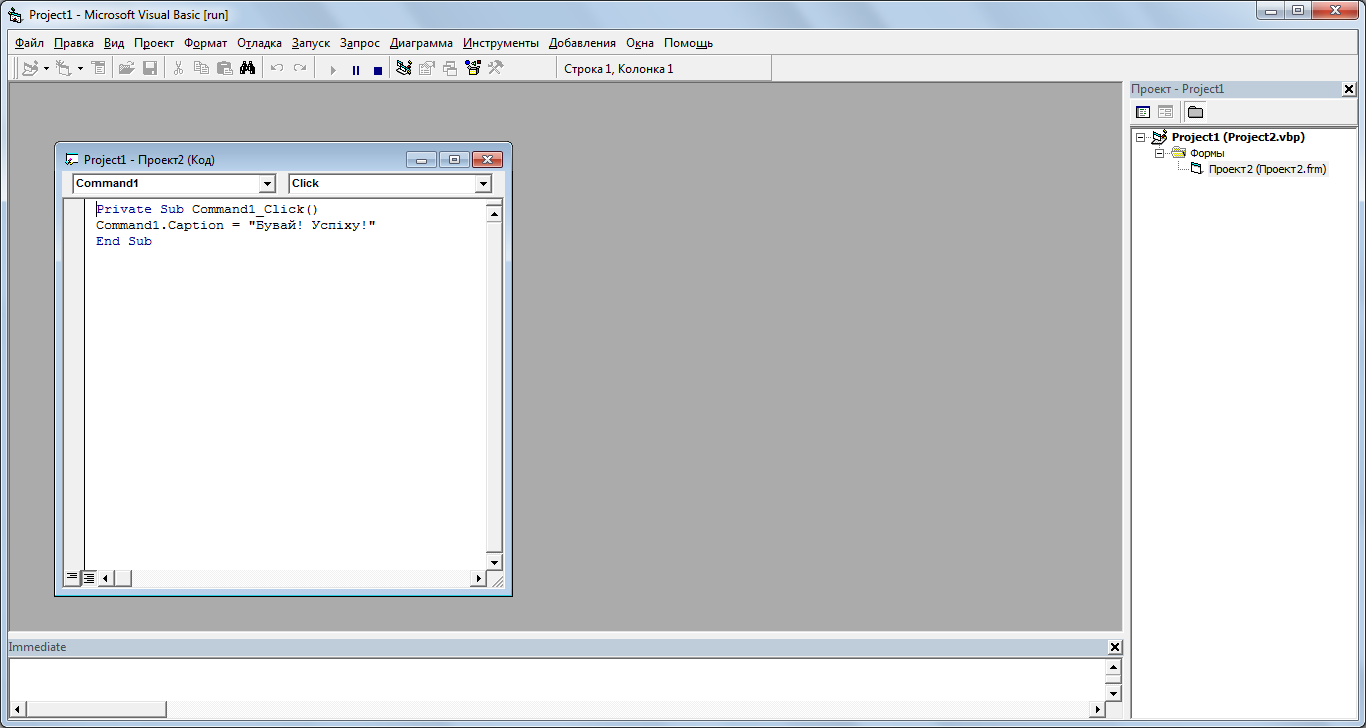1366x728 pixels.
Task: Click the Toolbox hammer-and-wrench icon
Action: (495, 69)
